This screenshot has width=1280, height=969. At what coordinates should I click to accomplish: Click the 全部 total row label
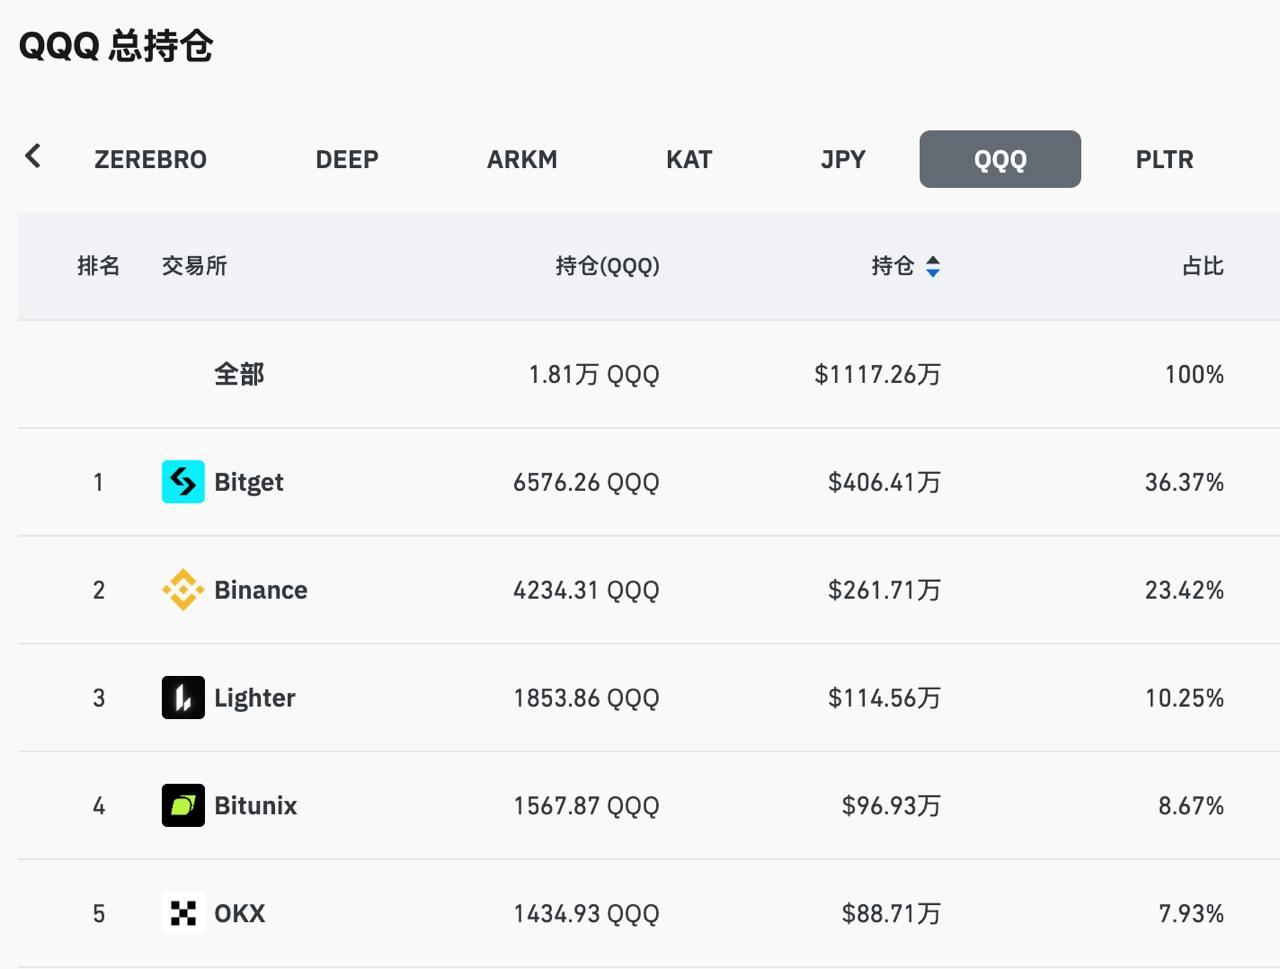tap(239, 374)
